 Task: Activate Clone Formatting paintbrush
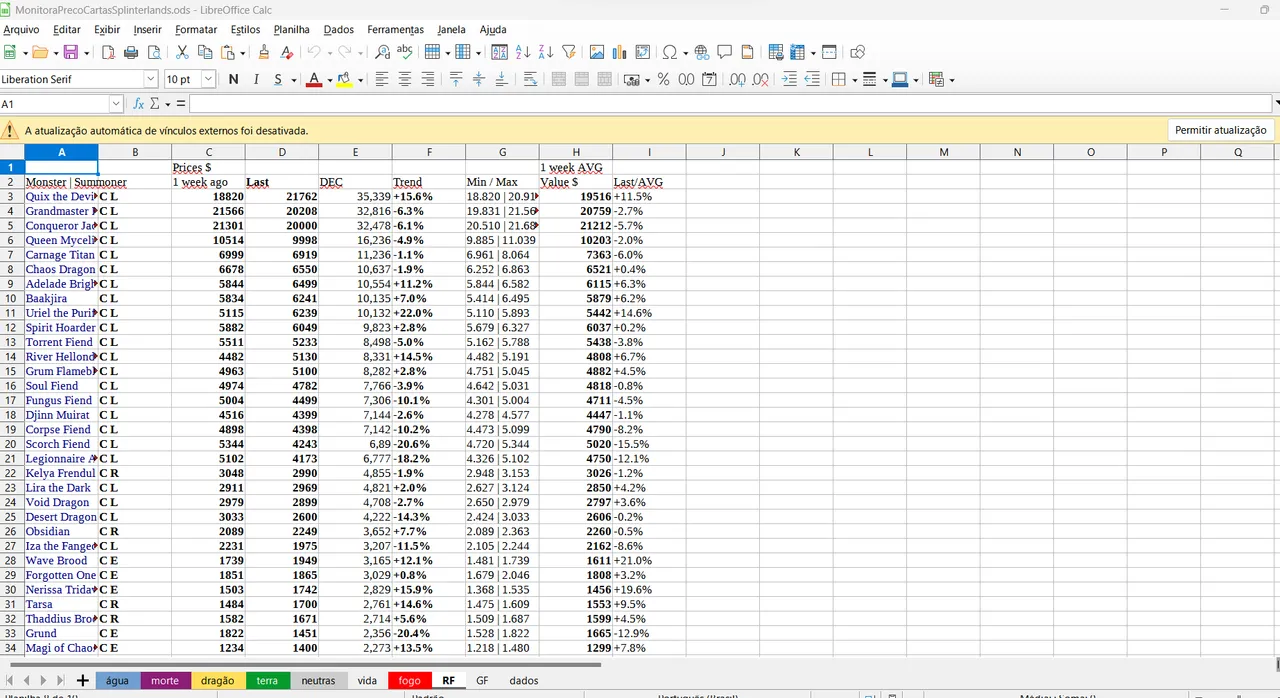tap(264, 52)
